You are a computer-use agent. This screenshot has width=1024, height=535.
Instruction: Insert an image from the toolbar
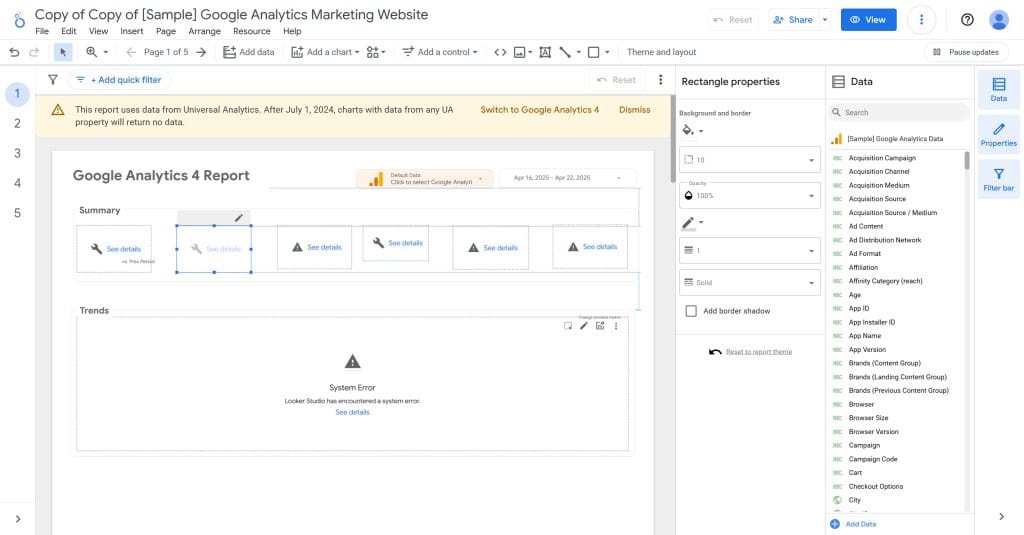(x=522, y=52)
